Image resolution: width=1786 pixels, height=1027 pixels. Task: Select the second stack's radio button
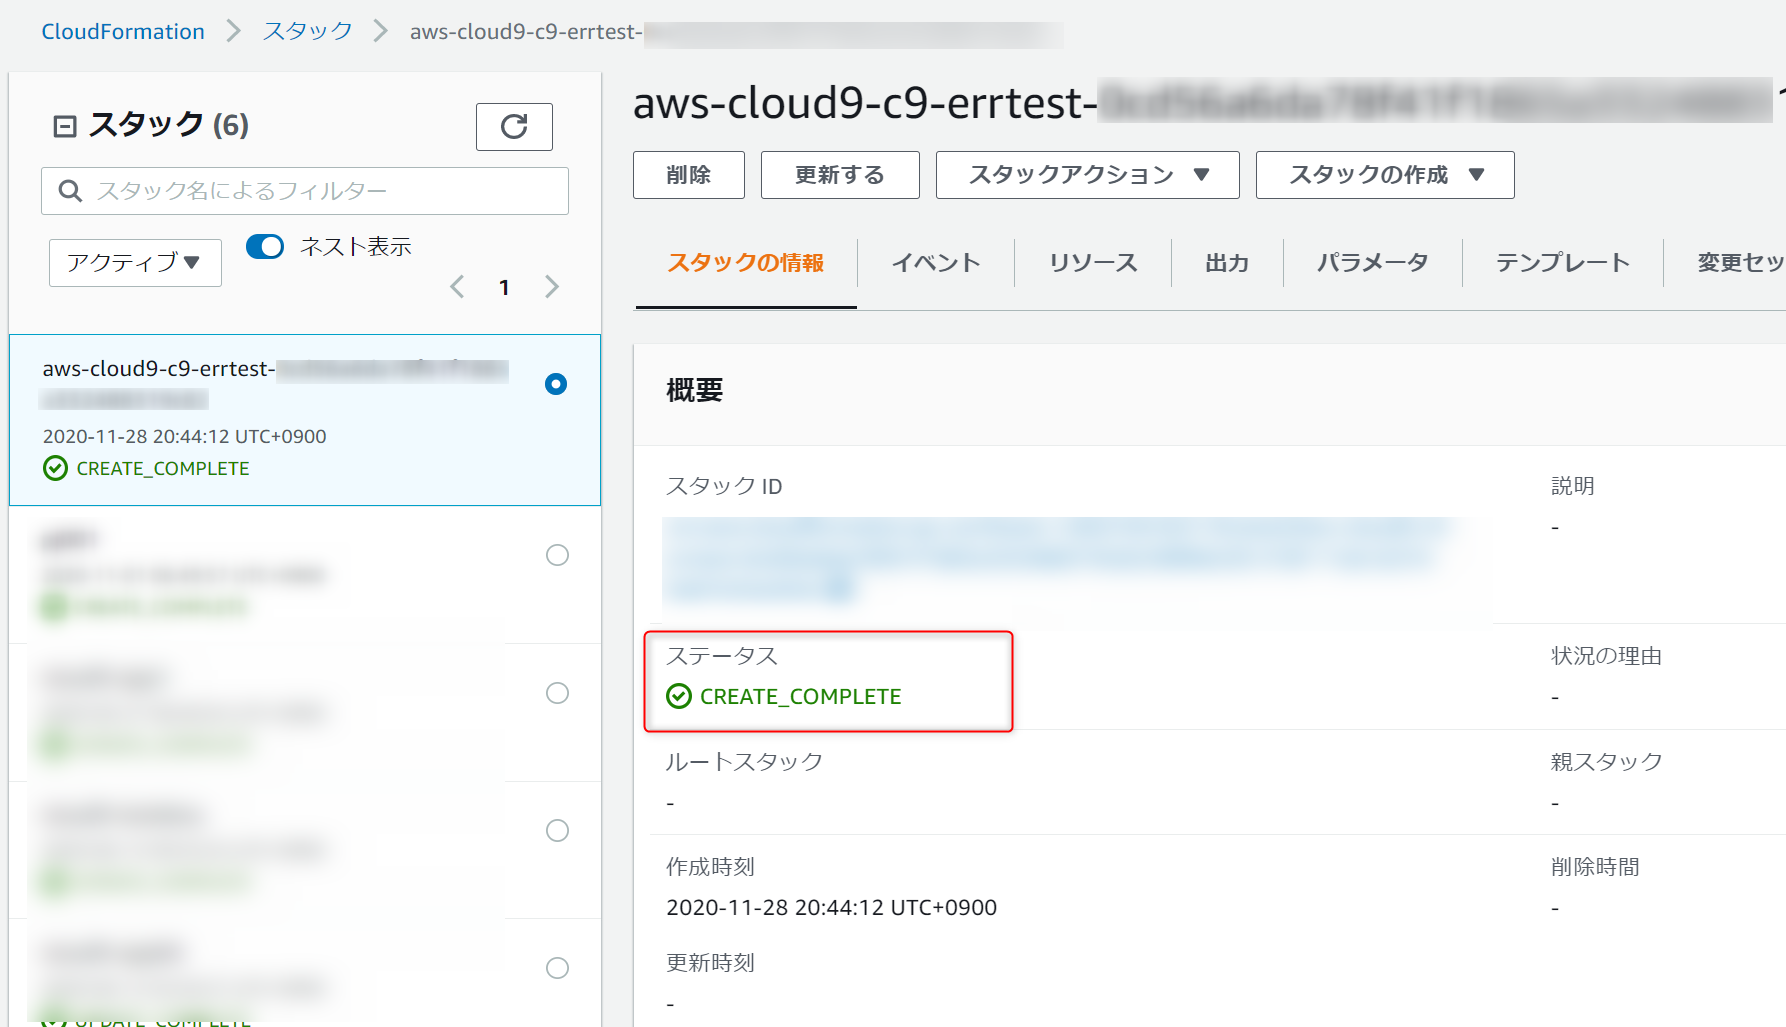557,555
